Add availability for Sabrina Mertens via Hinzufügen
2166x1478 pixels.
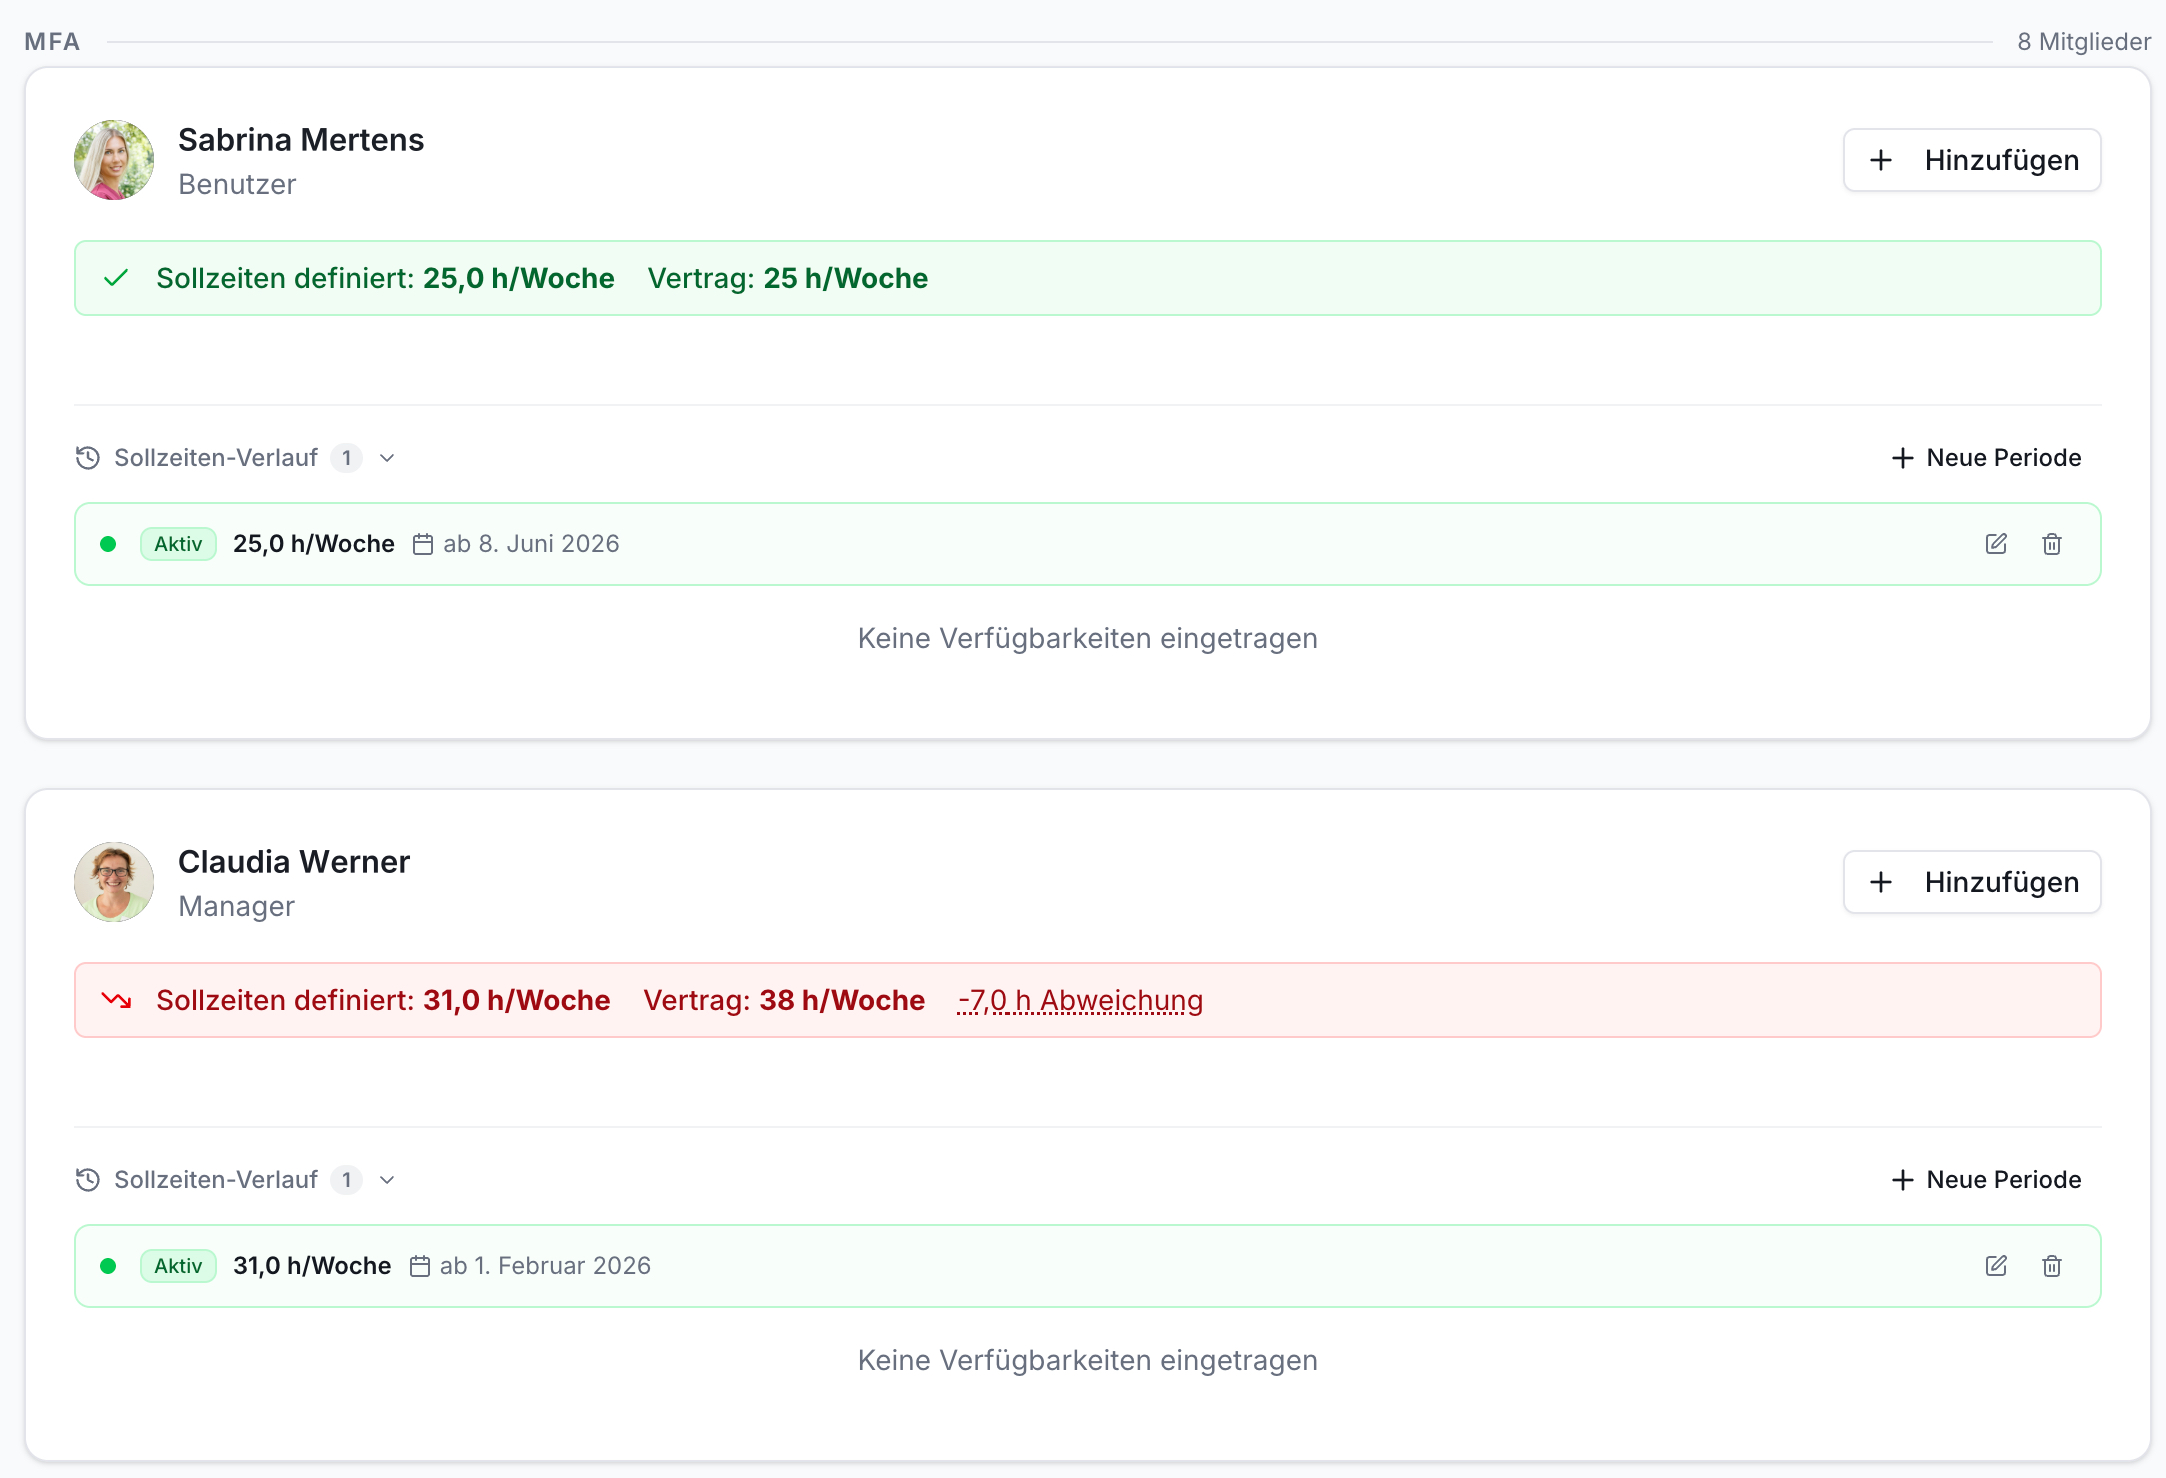click(x=1972, y=160)
